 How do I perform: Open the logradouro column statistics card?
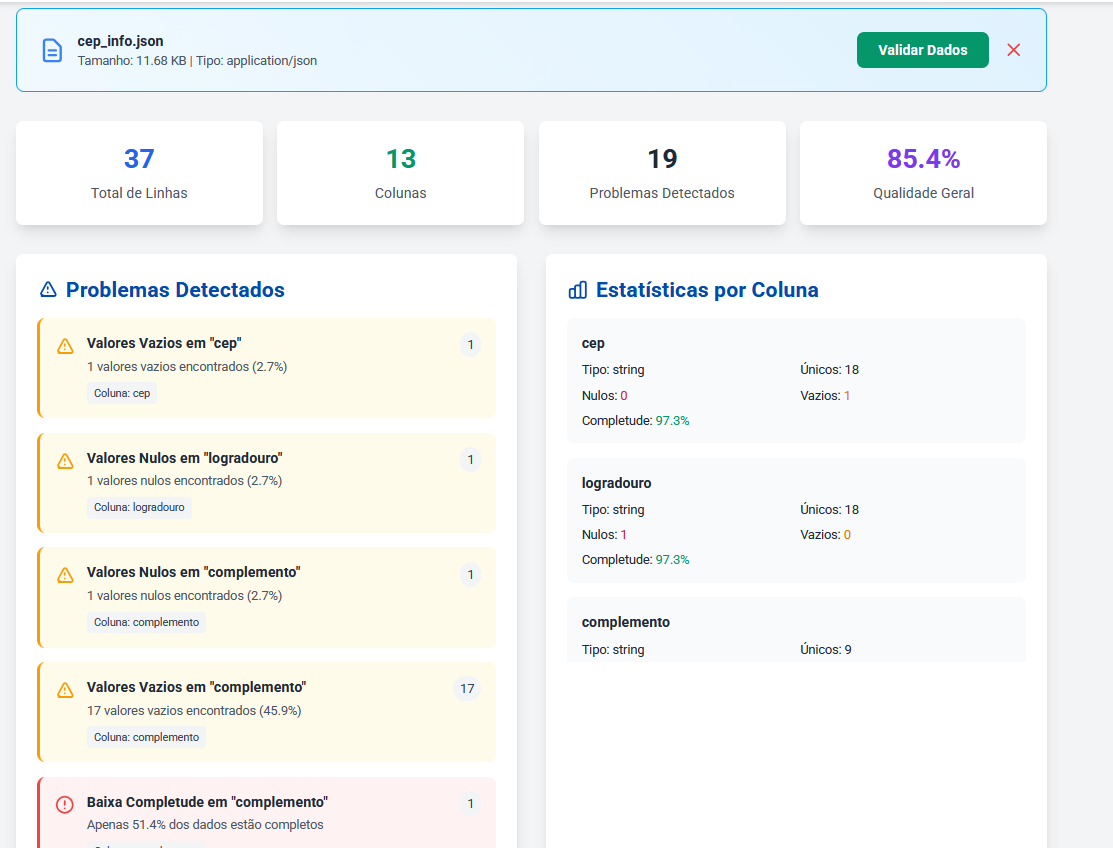point(795,520)
